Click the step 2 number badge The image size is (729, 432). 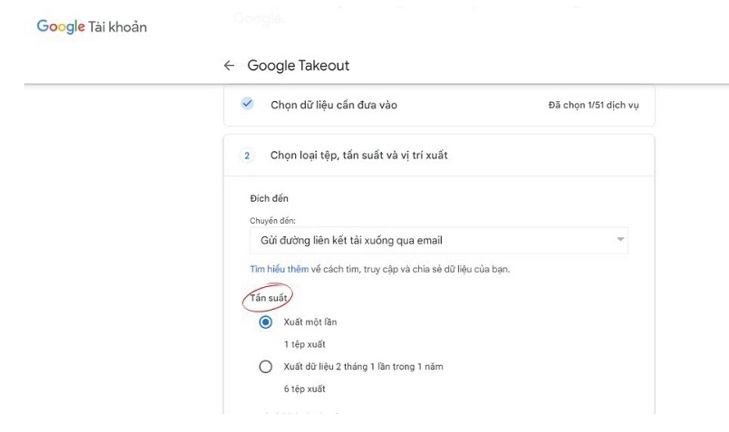pos(247,155)
